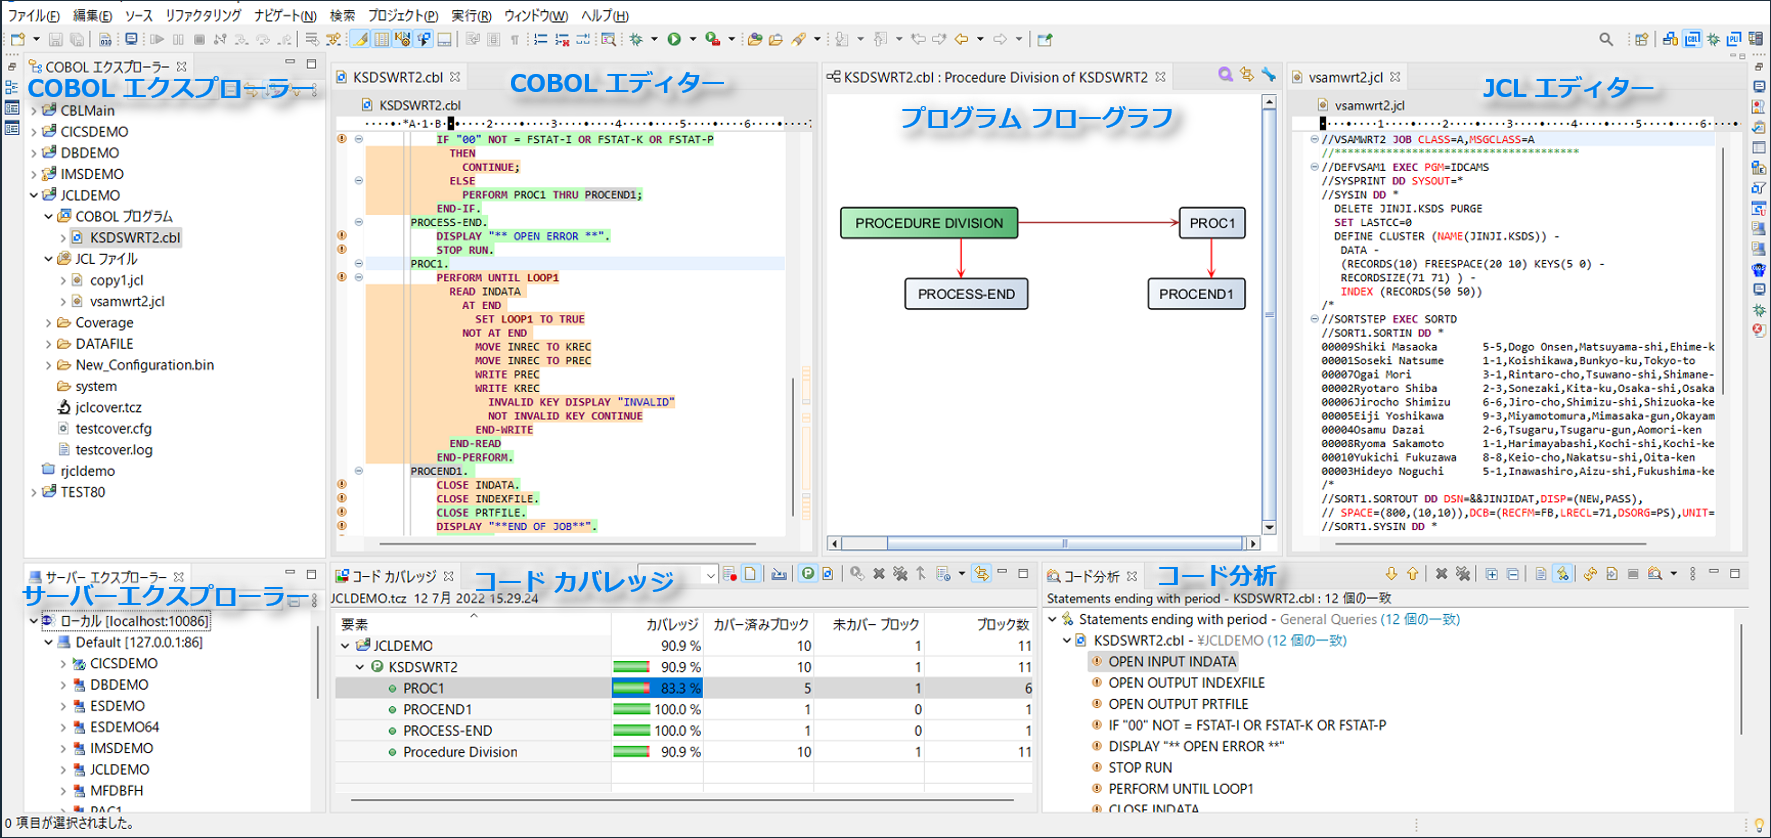Click the カバレッジ column header

click(x=656, y=624)
